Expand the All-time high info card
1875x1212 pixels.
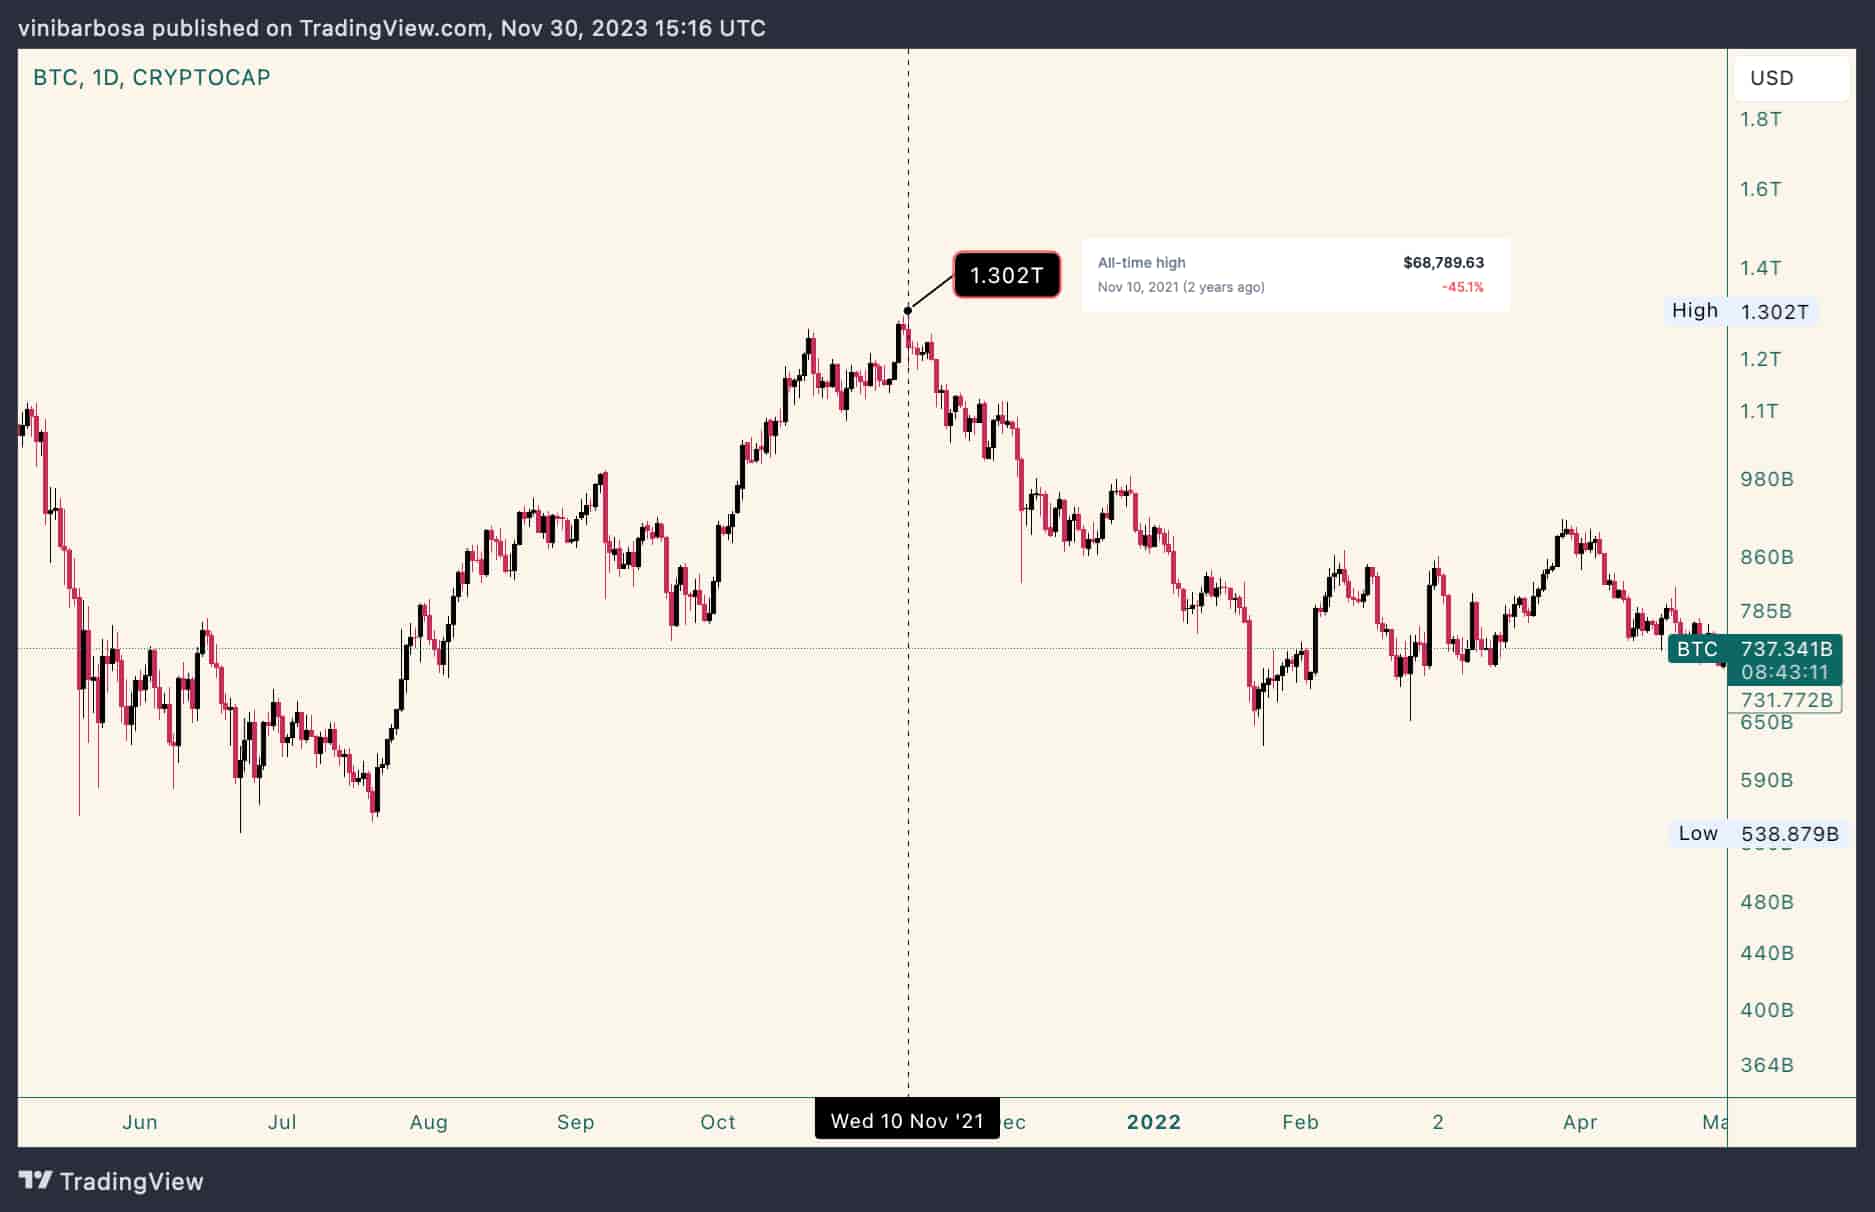(x=1295, y=274)
